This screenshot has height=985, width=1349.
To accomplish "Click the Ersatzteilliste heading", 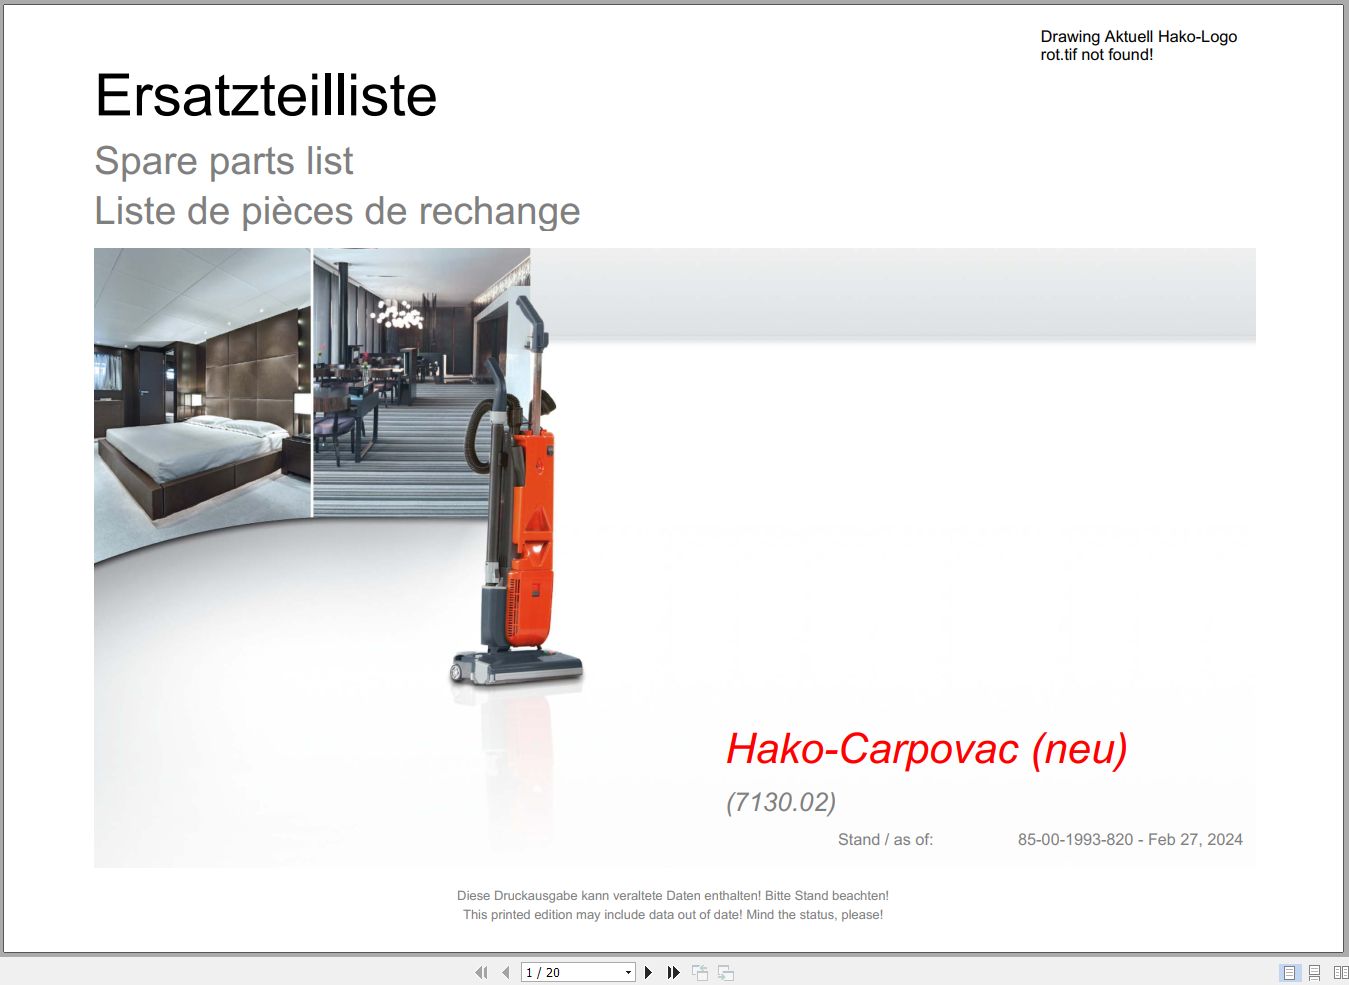I will point(266,97).
